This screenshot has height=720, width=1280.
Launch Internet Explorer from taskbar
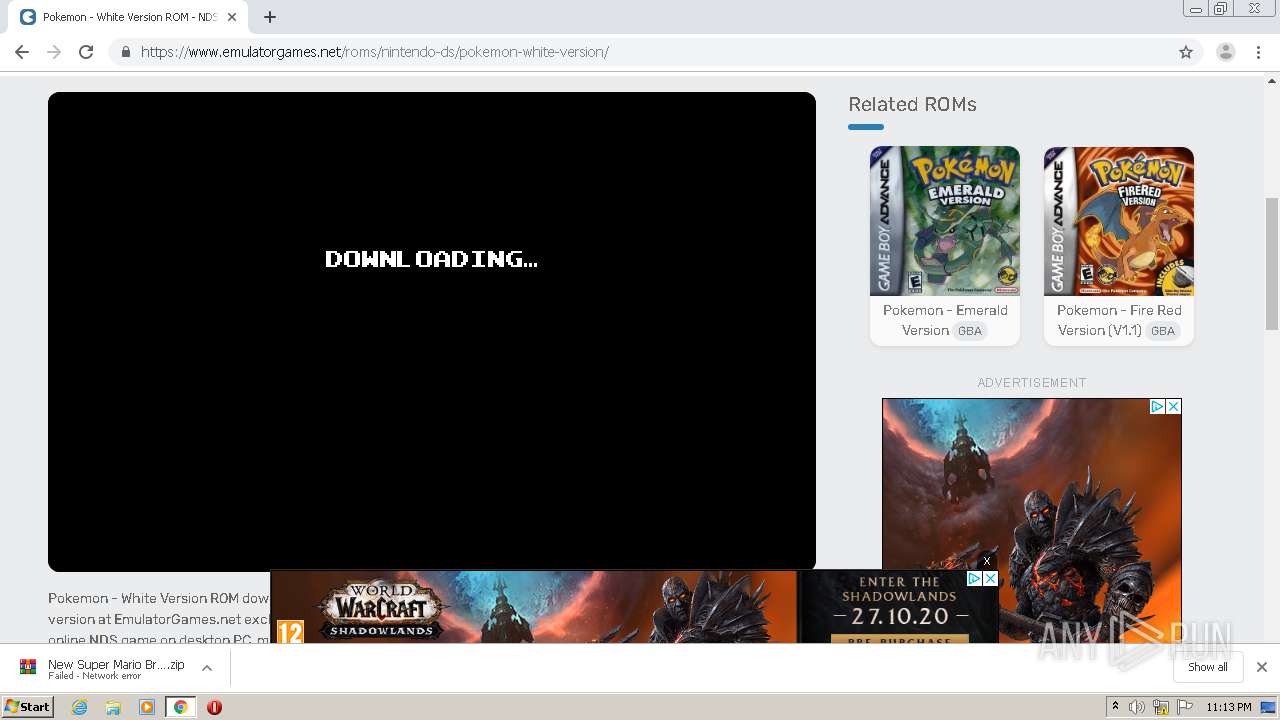click(80, 707)
